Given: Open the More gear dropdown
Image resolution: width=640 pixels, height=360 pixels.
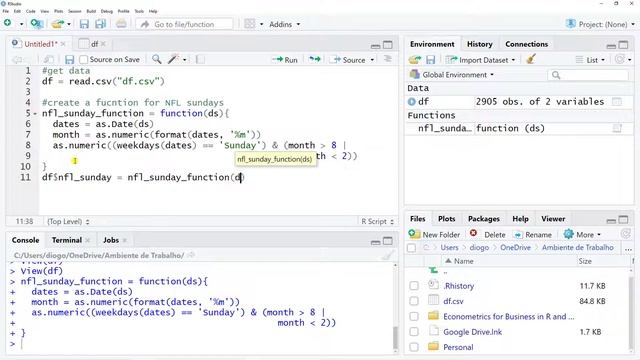Looking at the screenshot, I should point(582,234).
